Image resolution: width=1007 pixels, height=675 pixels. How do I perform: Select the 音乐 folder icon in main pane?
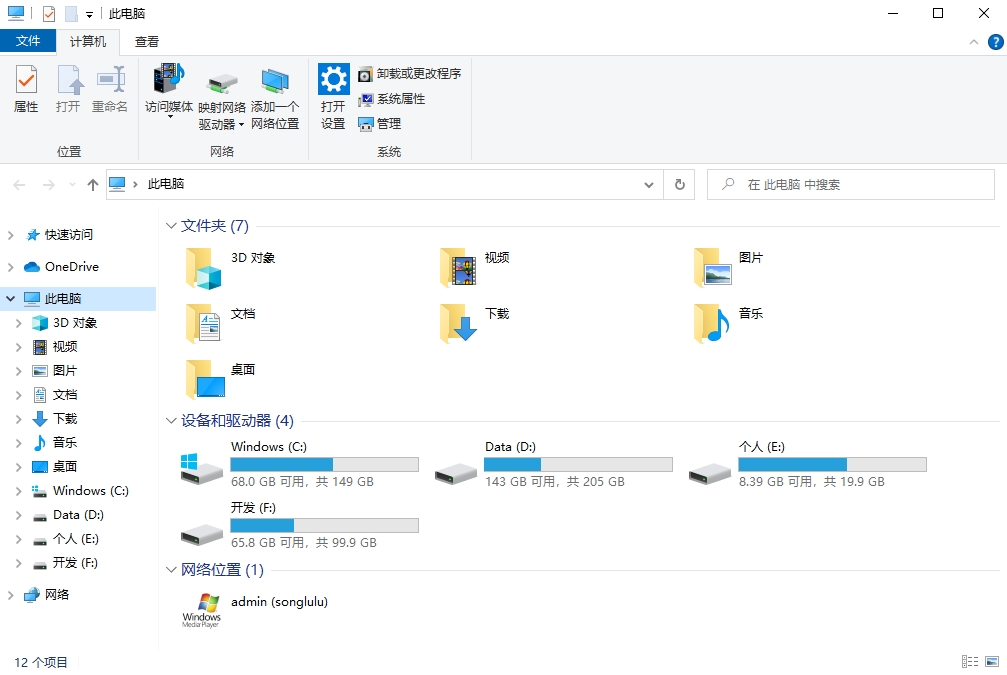click(x=712, y=323)
